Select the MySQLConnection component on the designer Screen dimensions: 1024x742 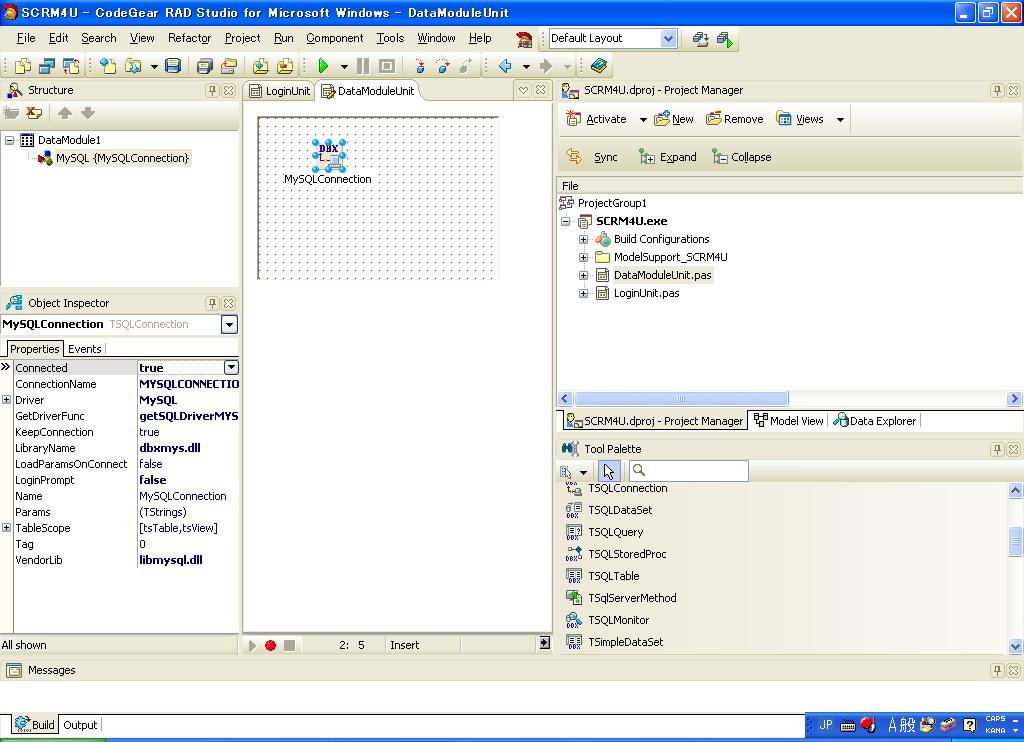(x=328, y=155)
